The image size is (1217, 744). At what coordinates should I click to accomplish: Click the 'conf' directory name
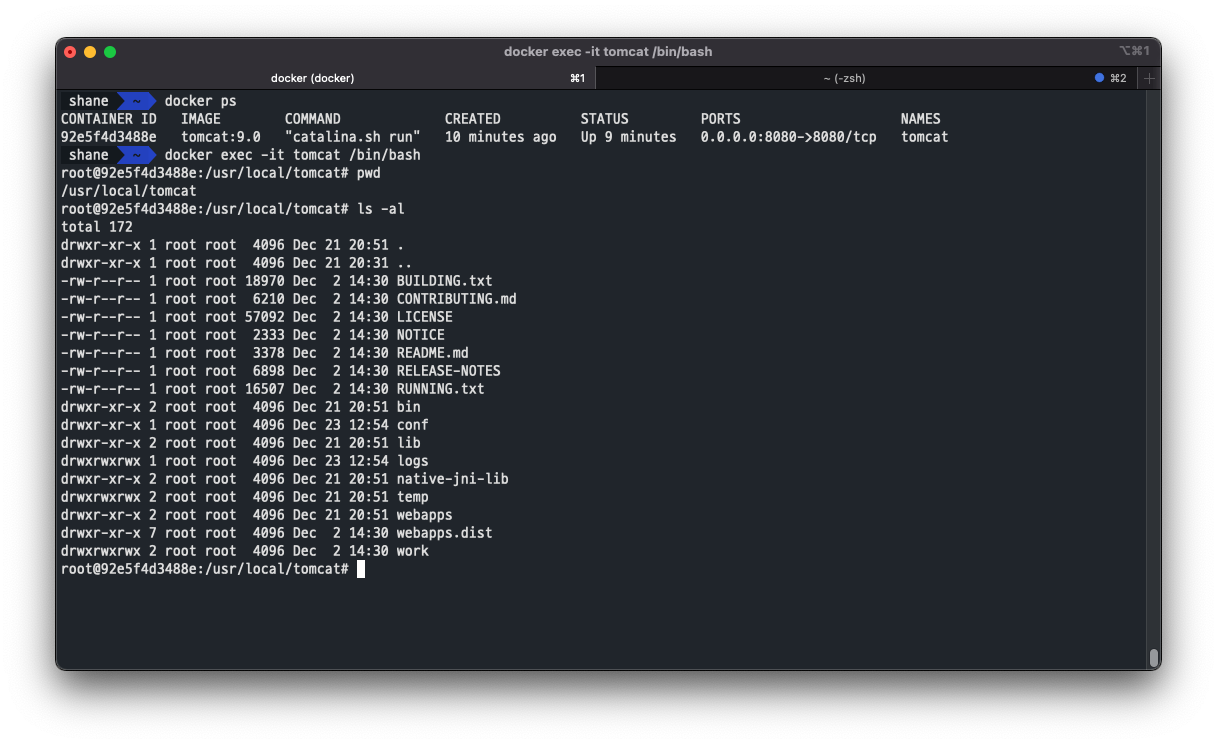[412, 425]
